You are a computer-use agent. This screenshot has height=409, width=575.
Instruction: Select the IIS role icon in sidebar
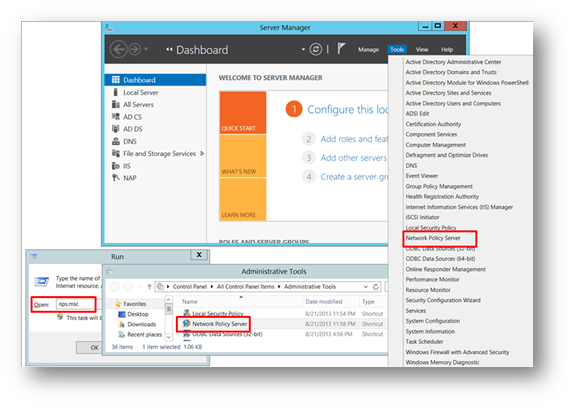tap(116, 166)
